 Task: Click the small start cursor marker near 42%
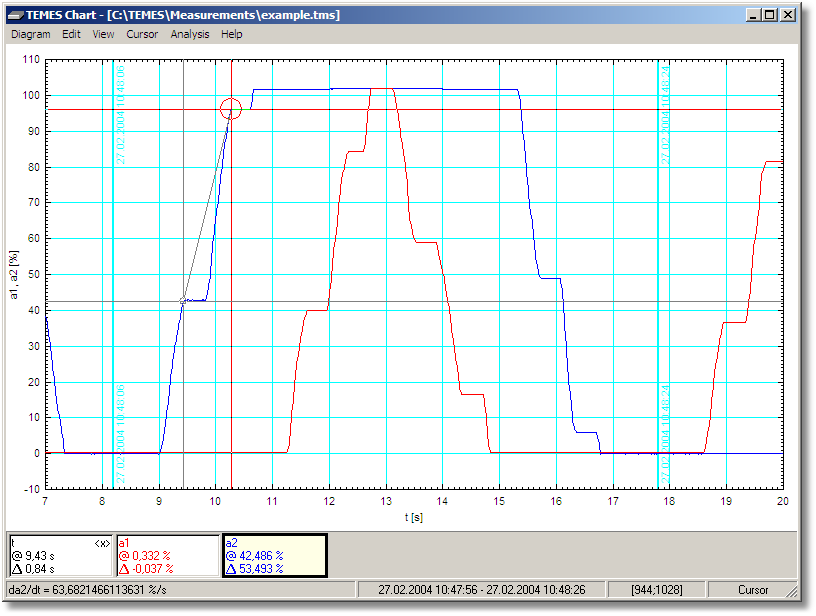[182, 301]
